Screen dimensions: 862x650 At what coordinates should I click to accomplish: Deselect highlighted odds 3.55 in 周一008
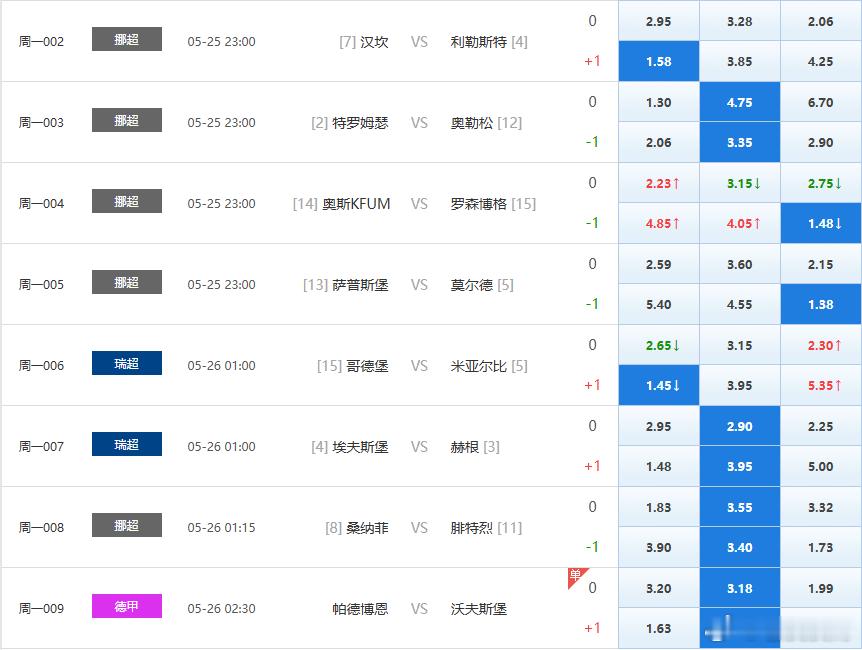[739, 507]
